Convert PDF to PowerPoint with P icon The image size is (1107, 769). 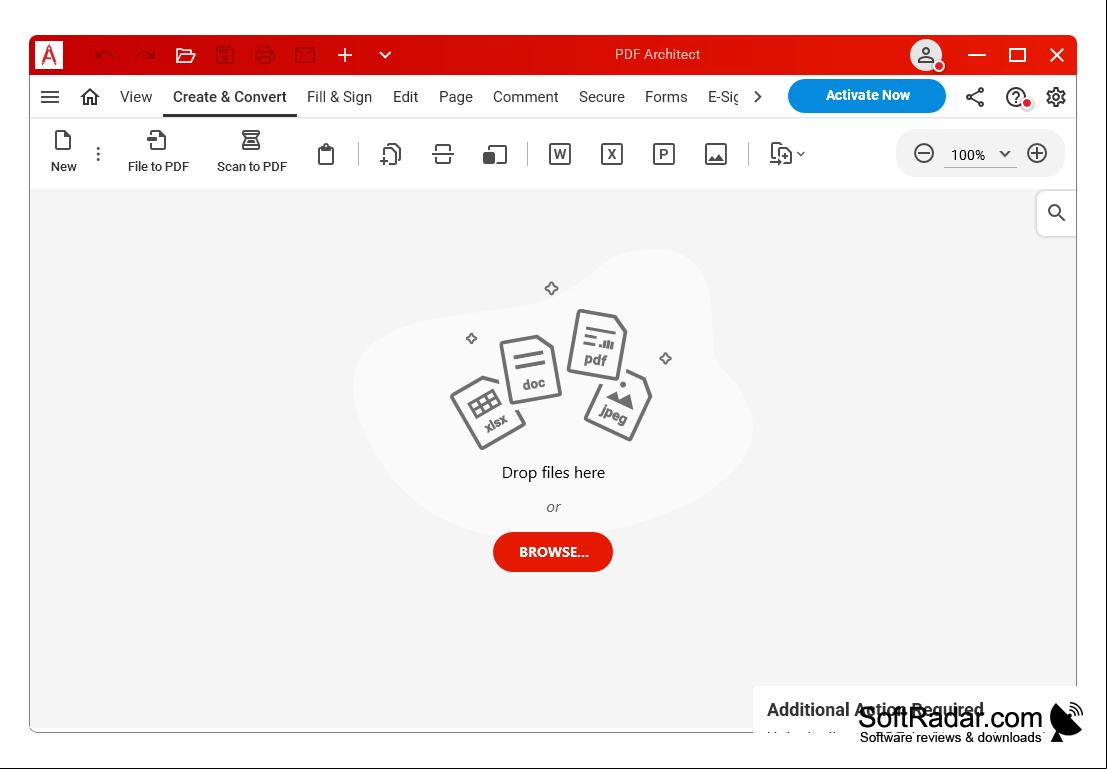[x=664, y=154]
